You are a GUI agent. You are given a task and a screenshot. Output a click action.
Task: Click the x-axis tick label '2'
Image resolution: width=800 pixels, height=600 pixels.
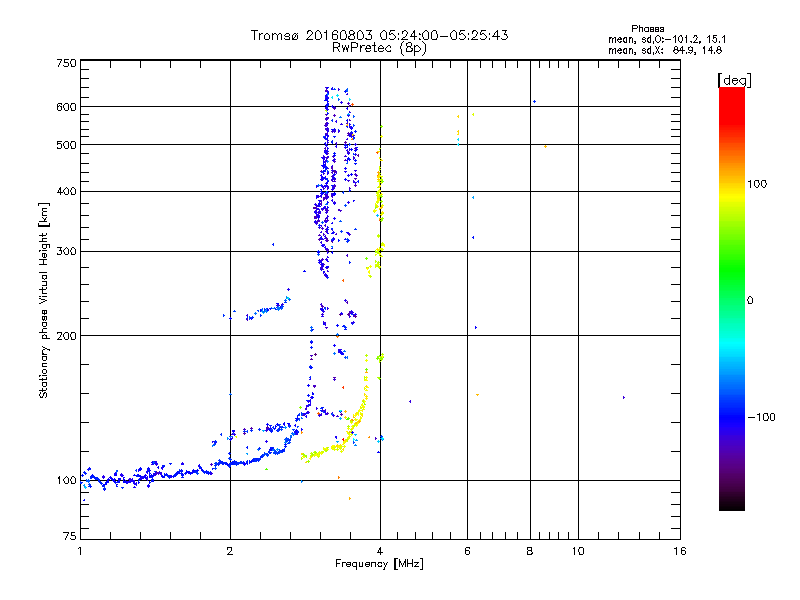230,551
